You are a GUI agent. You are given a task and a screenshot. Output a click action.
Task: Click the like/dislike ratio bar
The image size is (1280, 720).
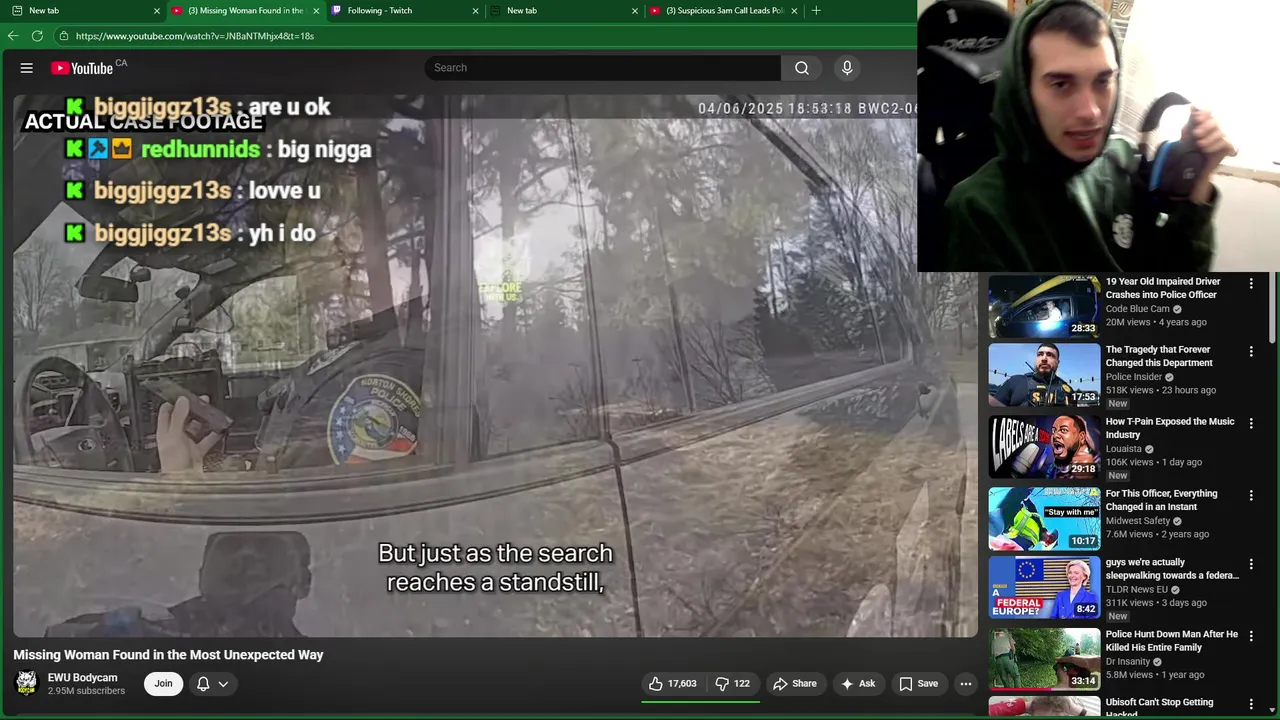coord(700,701)
